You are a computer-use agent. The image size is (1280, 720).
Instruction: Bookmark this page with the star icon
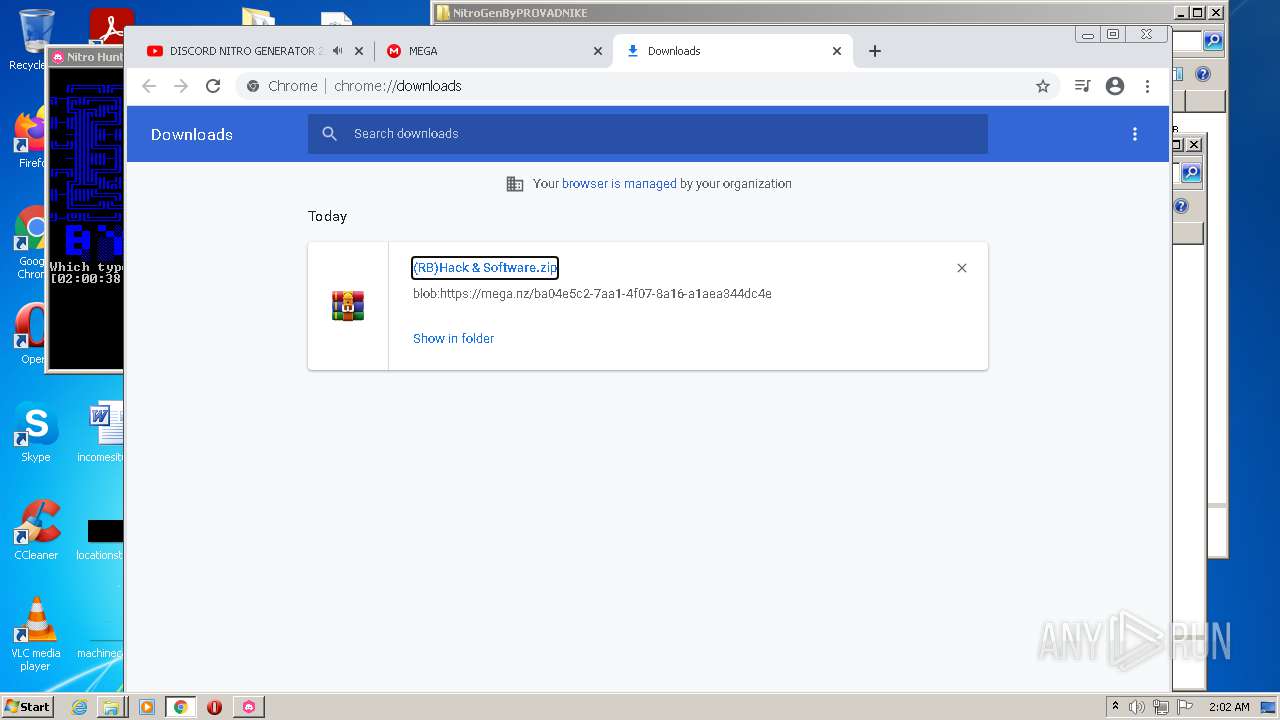(x=1043, y=86)
